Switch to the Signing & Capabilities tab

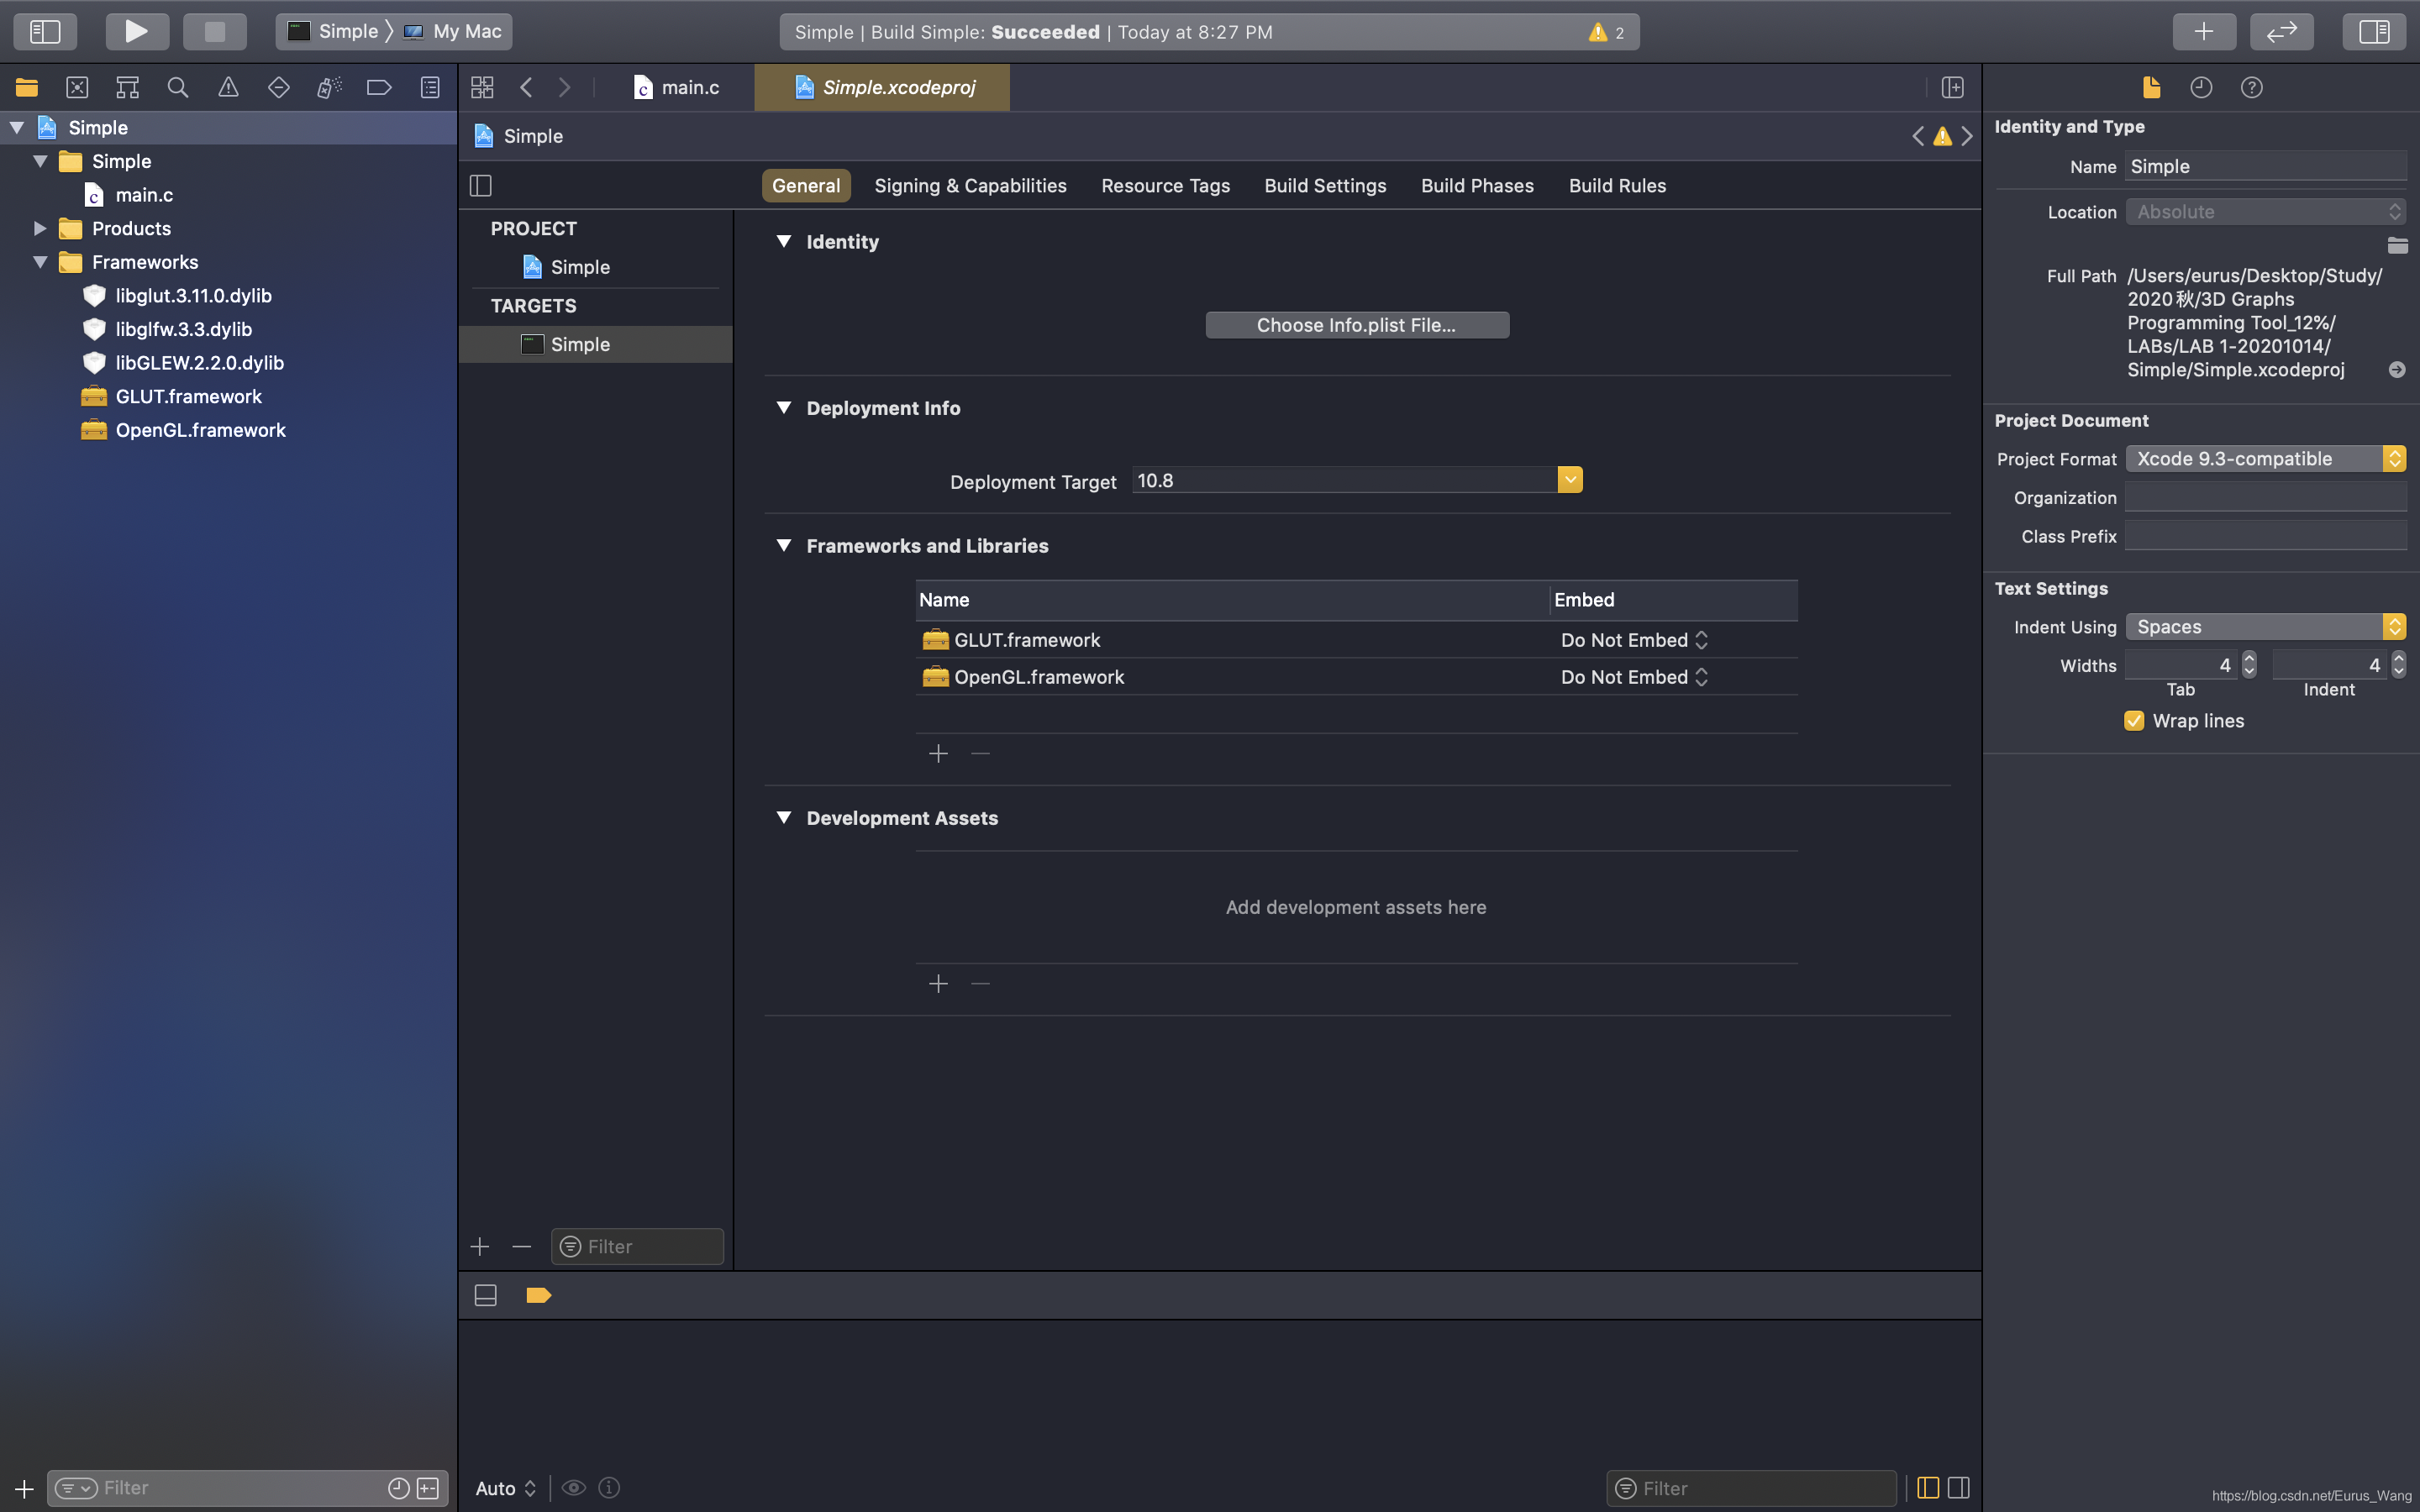pos(970,185)
